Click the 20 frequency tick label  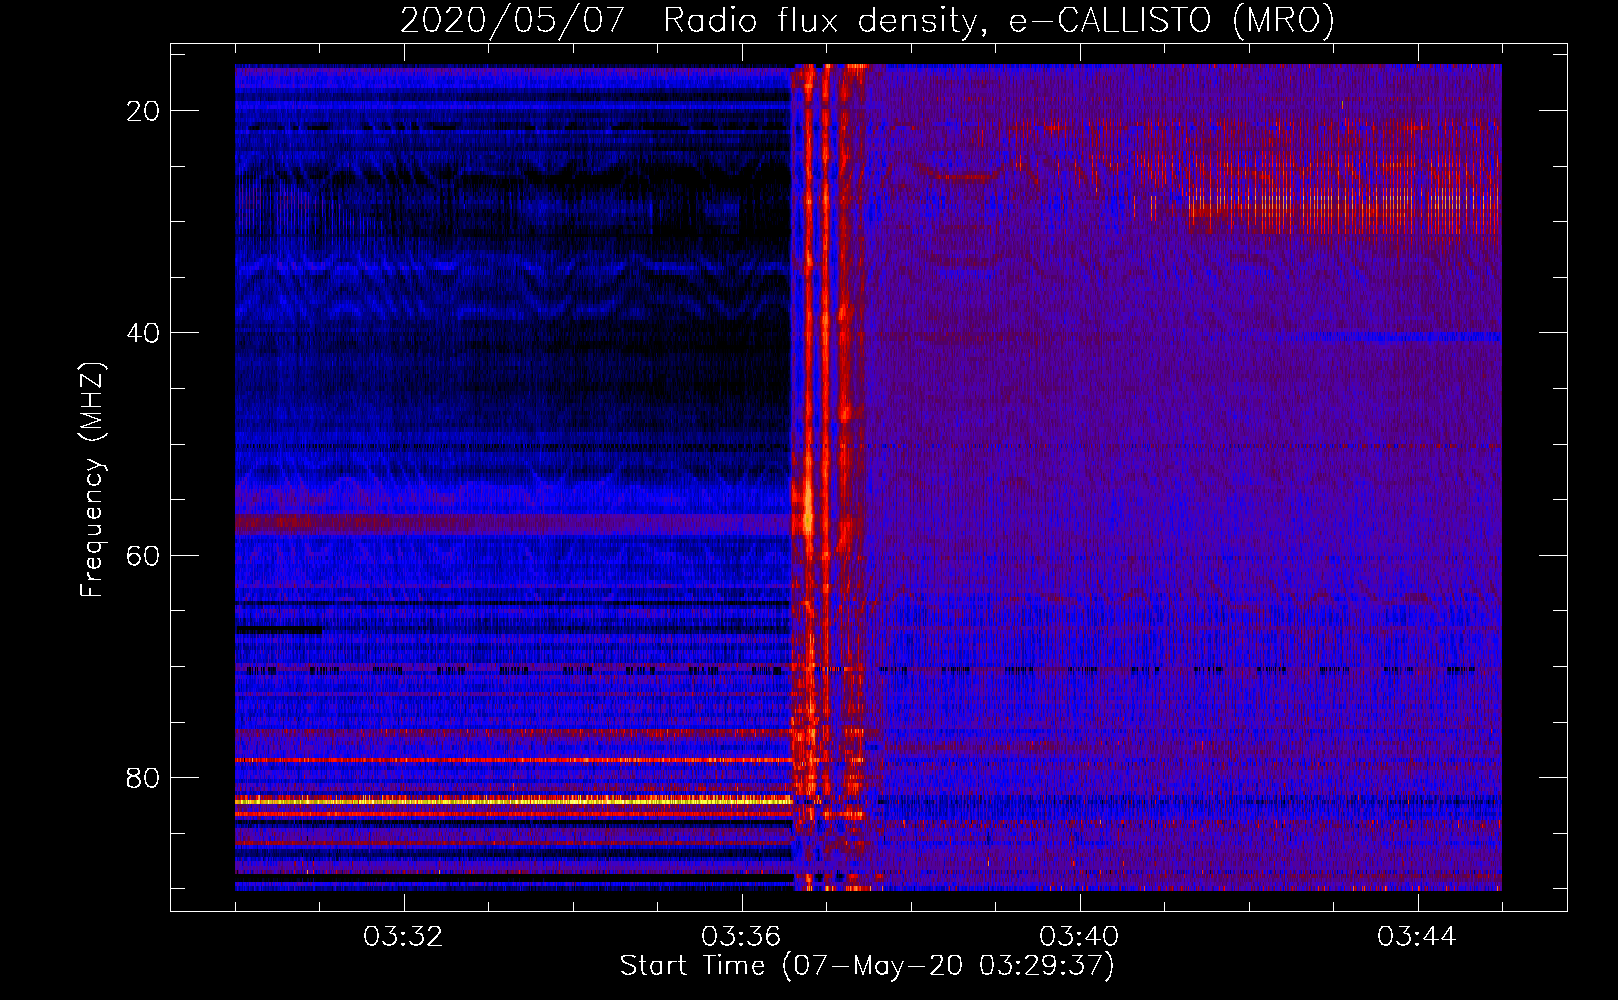coord(143,111)
